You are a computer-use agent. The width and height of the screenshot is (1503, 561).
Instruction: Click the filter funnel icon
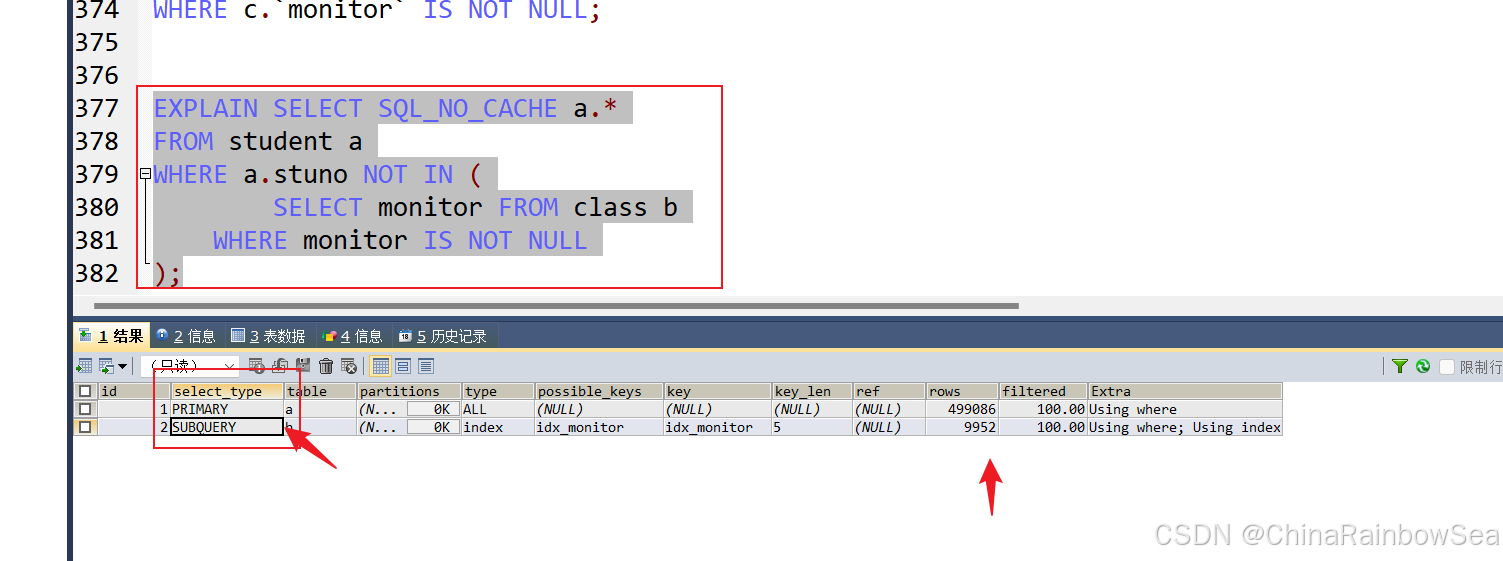coord(1400,367)
